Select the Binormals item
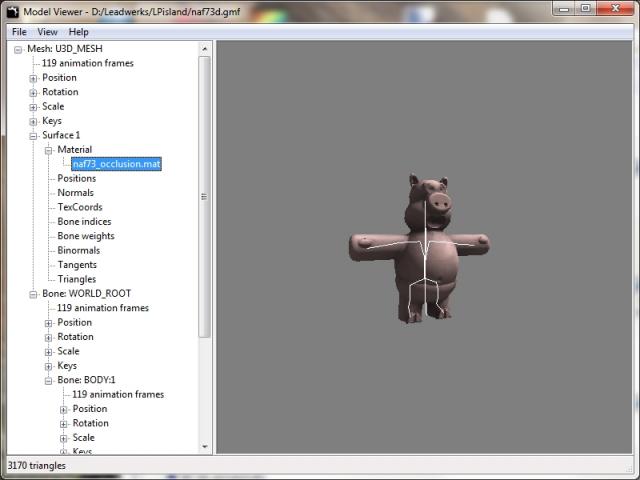Screen dimensions: 640x480 (x=79, y=251)
